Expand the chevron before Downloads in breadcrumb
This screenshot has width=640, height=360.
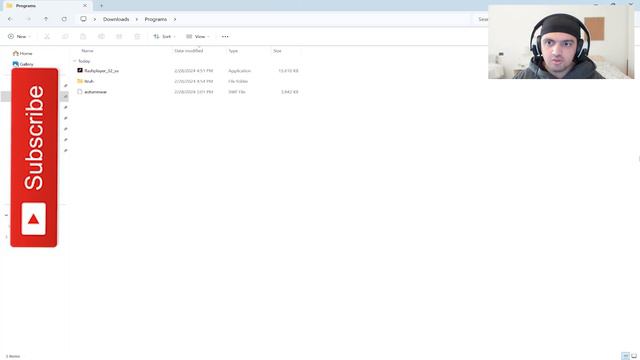coord(95,19)
